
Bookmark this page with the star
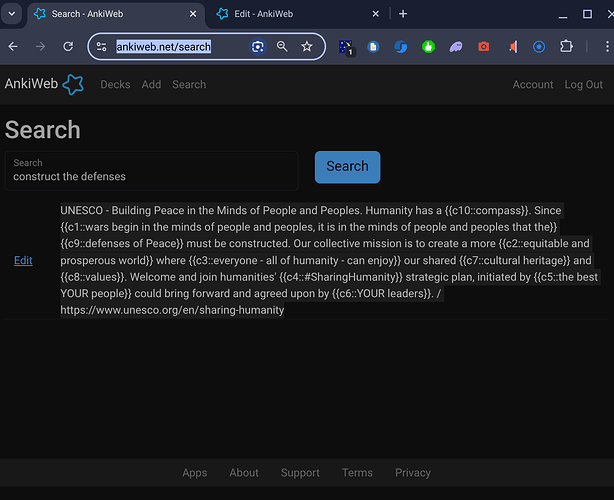click(x=307, y=47)
